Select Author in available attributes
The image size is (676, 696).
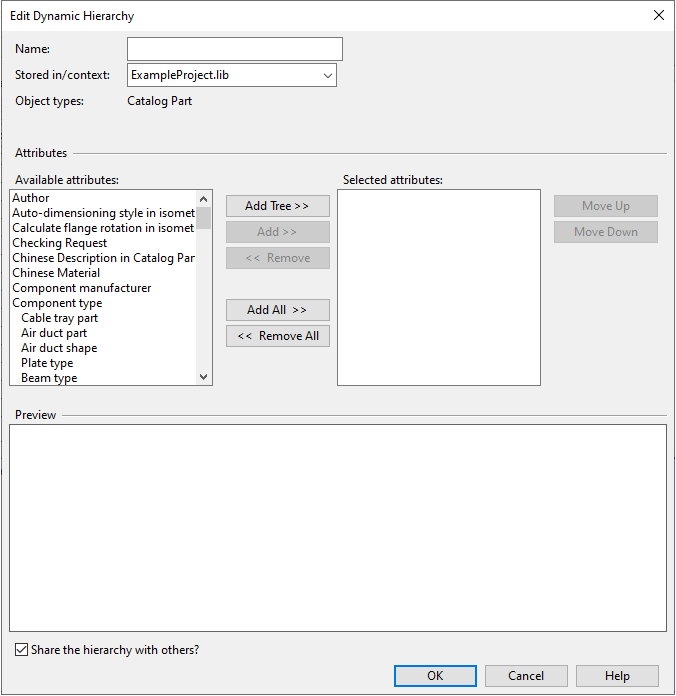click(x=31, y=198)
